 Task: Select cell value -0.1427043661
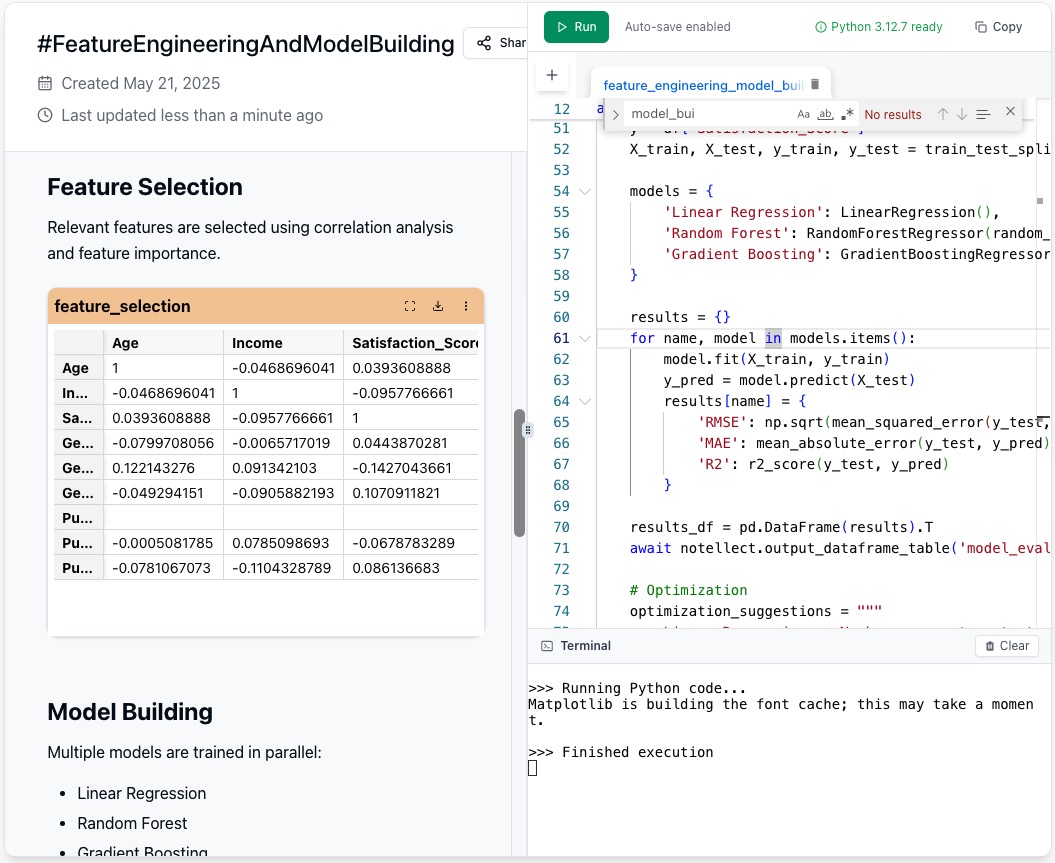(411, 468)
